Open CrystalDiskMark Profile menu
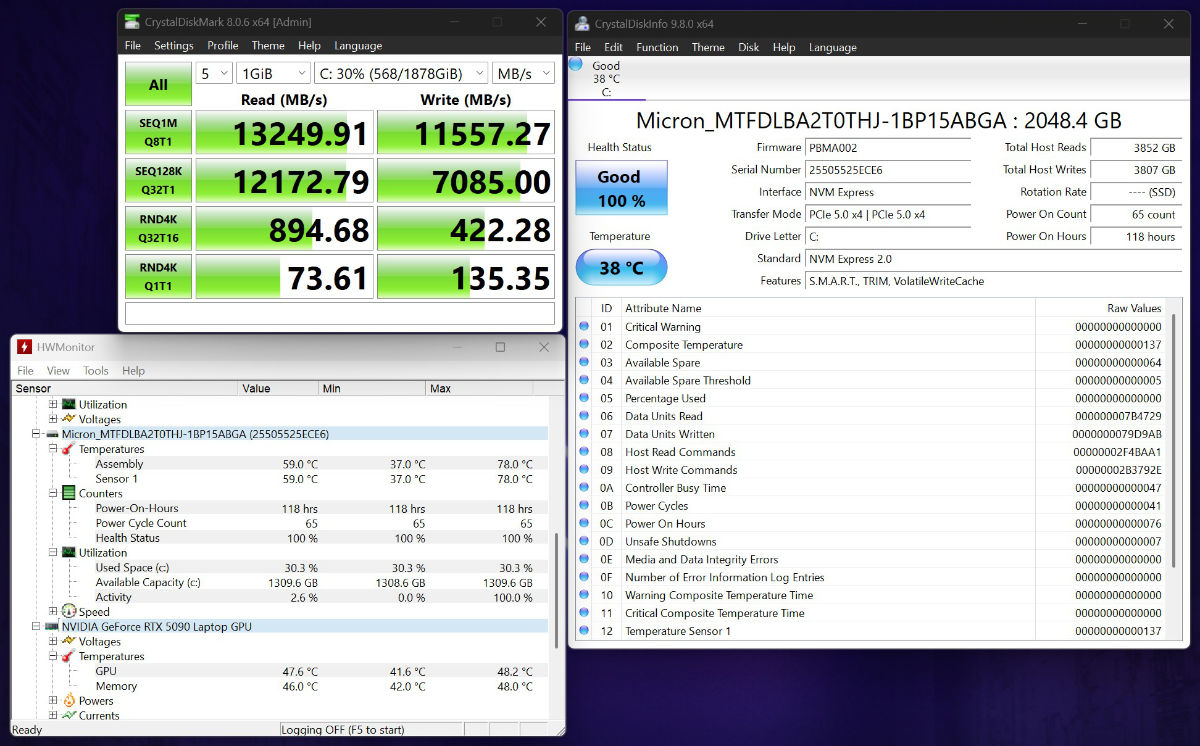 (x=222, y=45)
